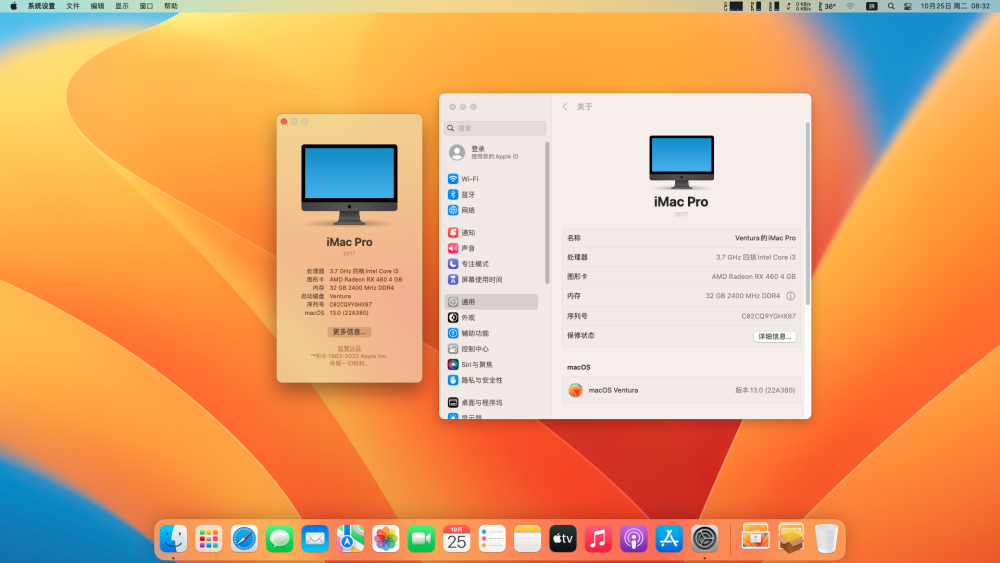The image size is (1000, 563).
Task: Open the 窗口 menu
Action: click(x=147, y=6)
